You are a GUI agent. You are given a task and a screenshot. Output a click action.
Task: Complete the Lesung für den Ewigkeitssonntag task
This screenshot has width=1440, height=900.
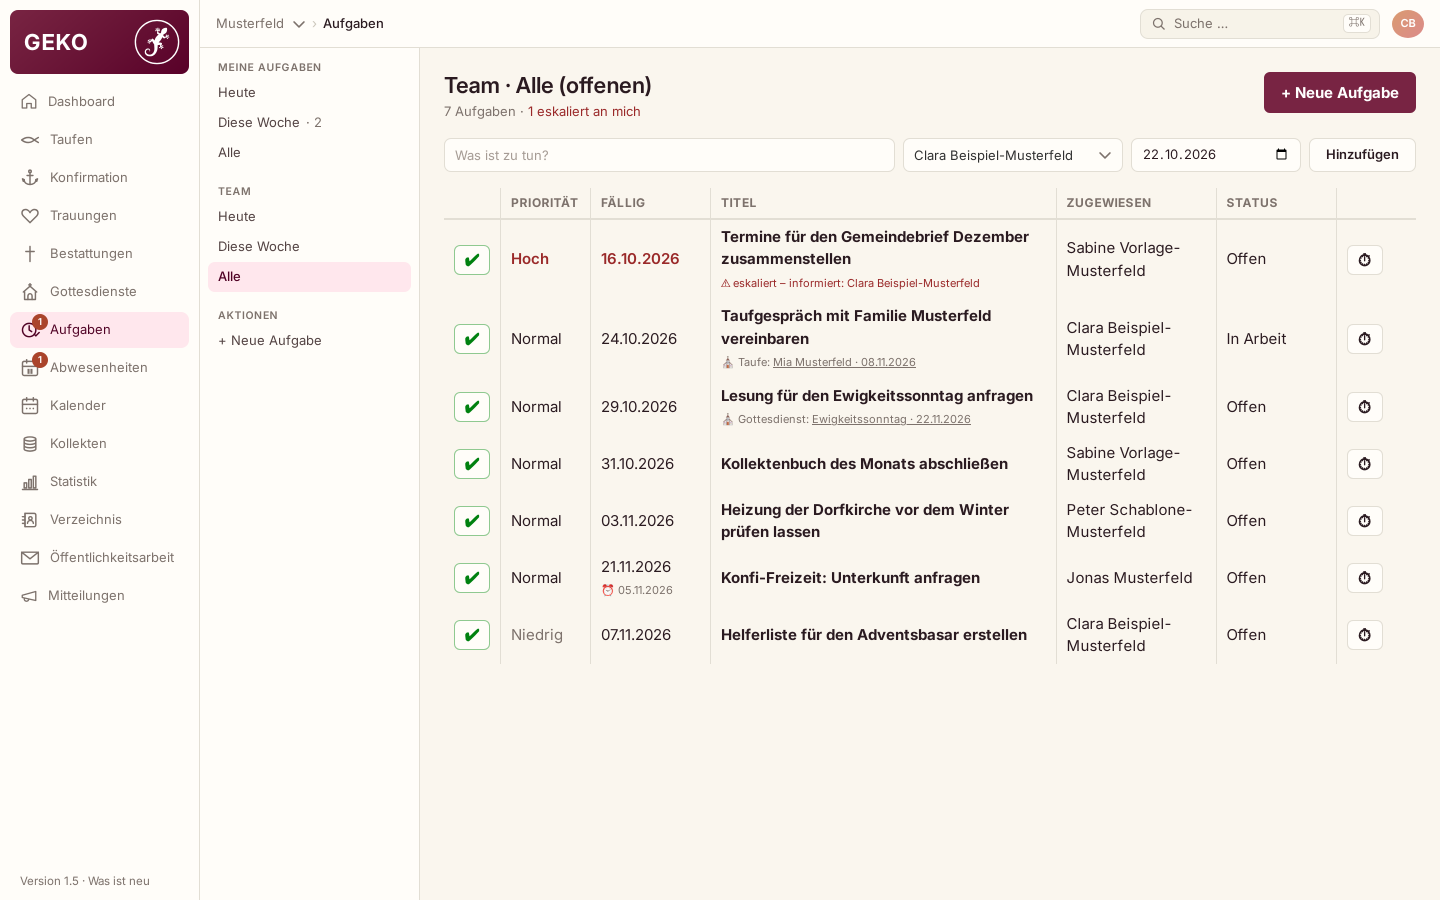[472, 407]
